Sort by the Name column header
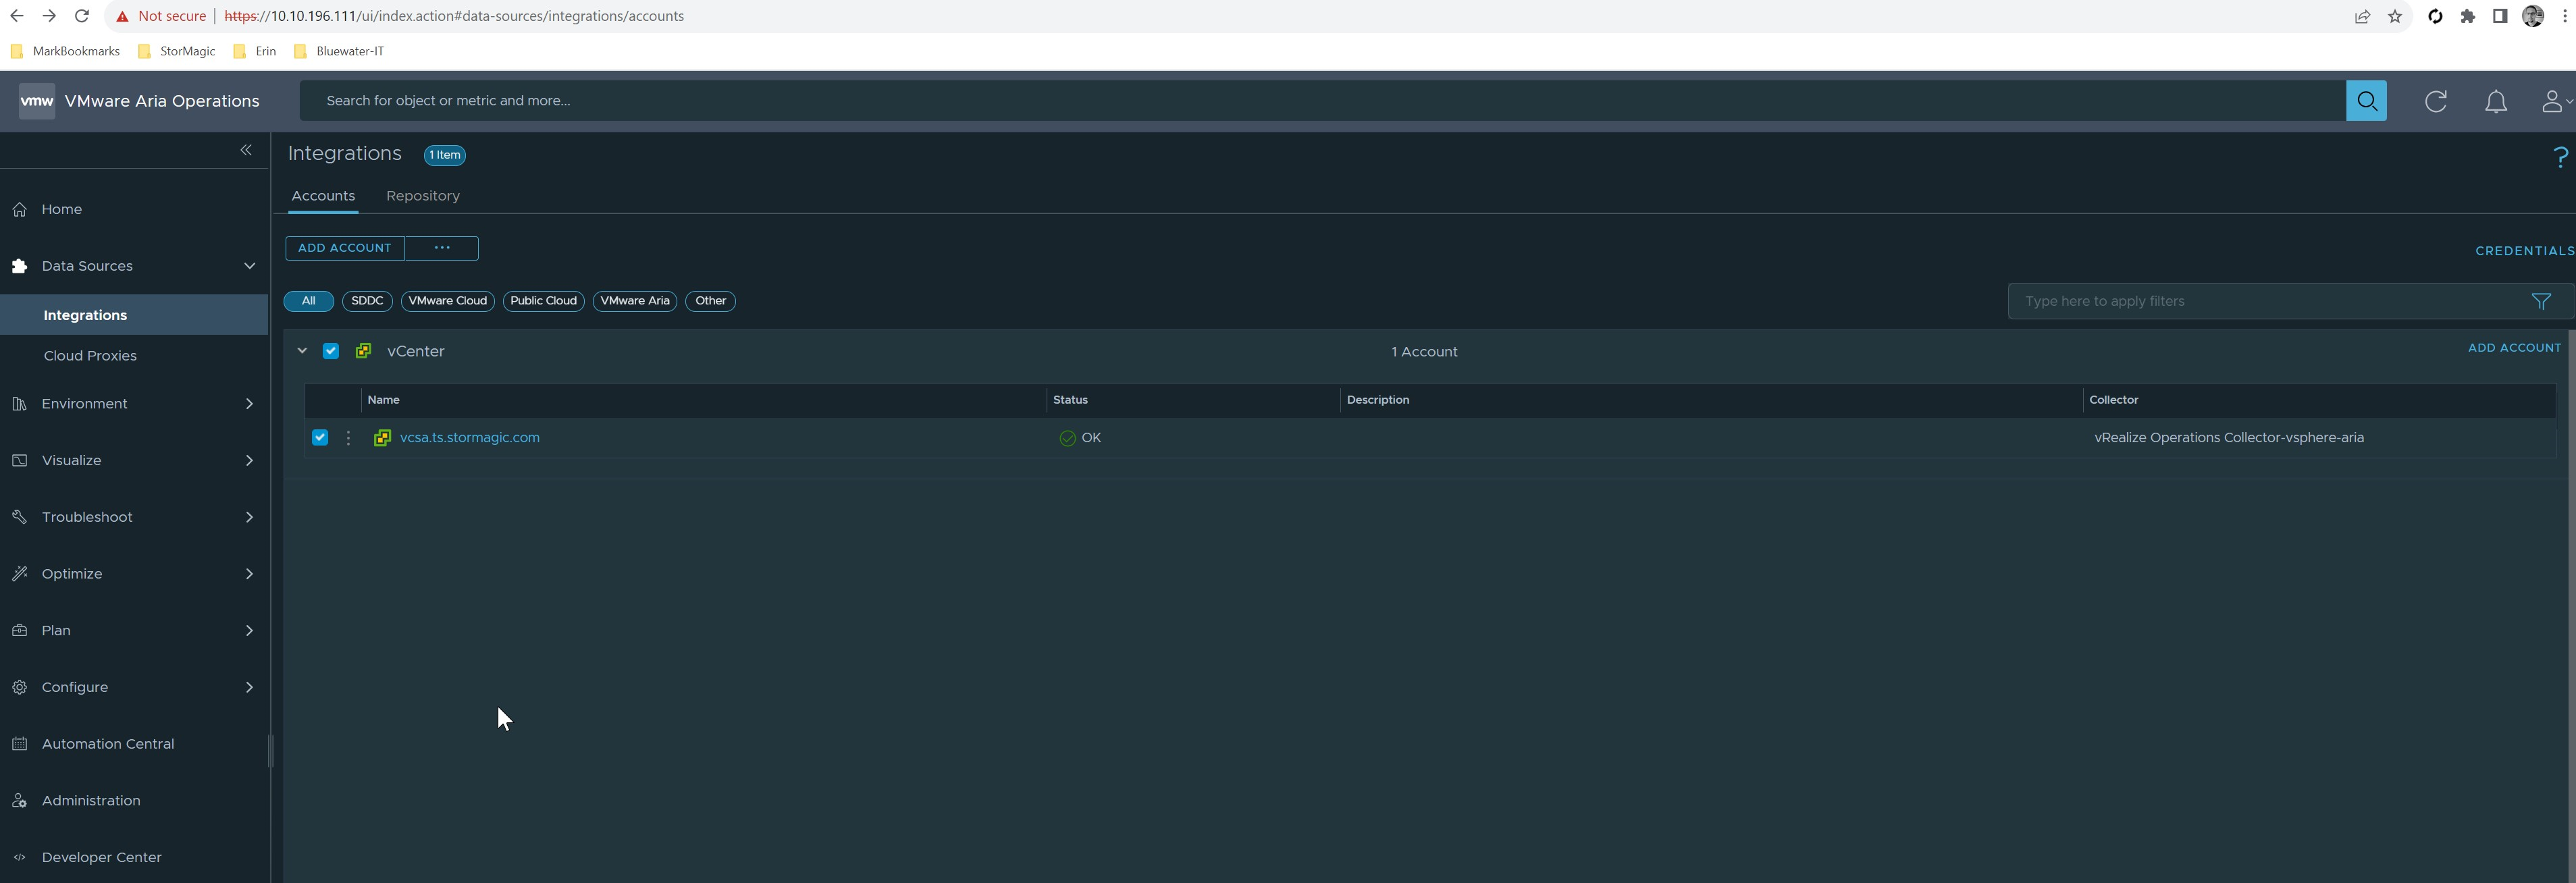The width and height of the screenshot is (2576, 883). point(383,400)
